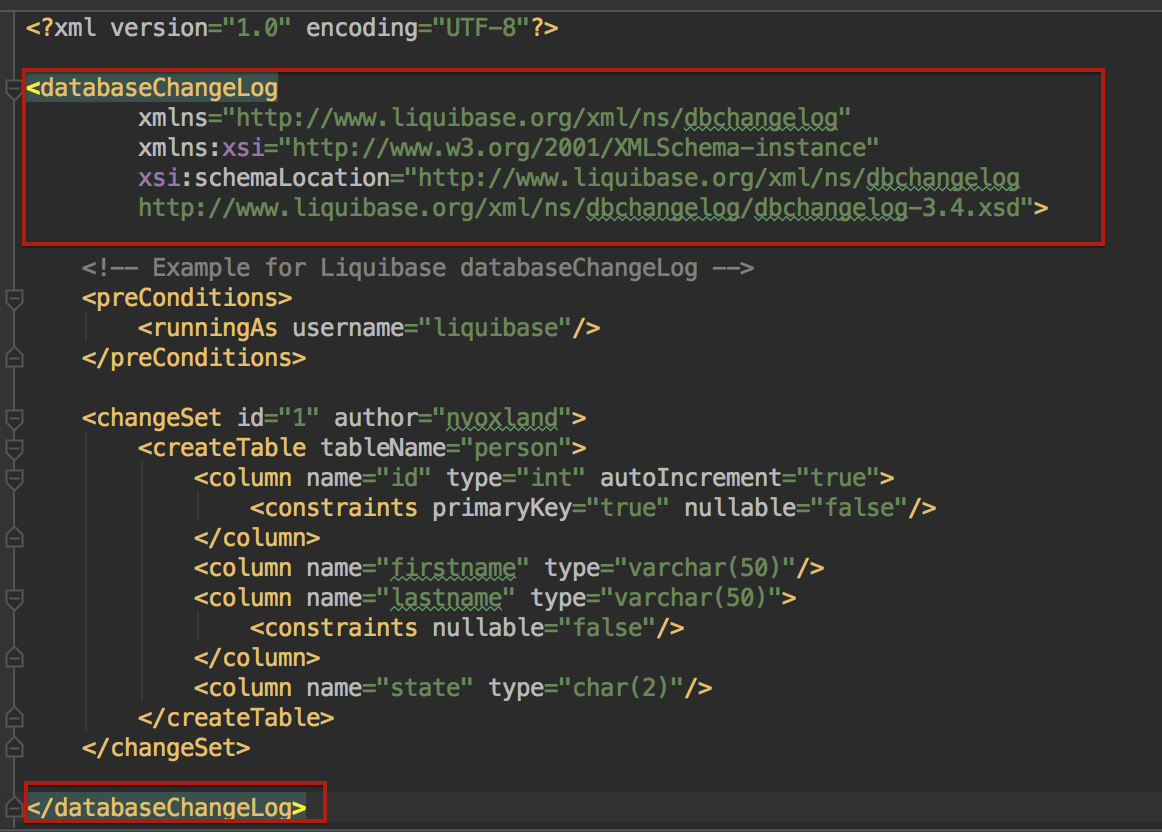The image size is (1162, 832).
Task: Click the runningAs tag name
Action: pyautogui.click(x=215, y=328)
